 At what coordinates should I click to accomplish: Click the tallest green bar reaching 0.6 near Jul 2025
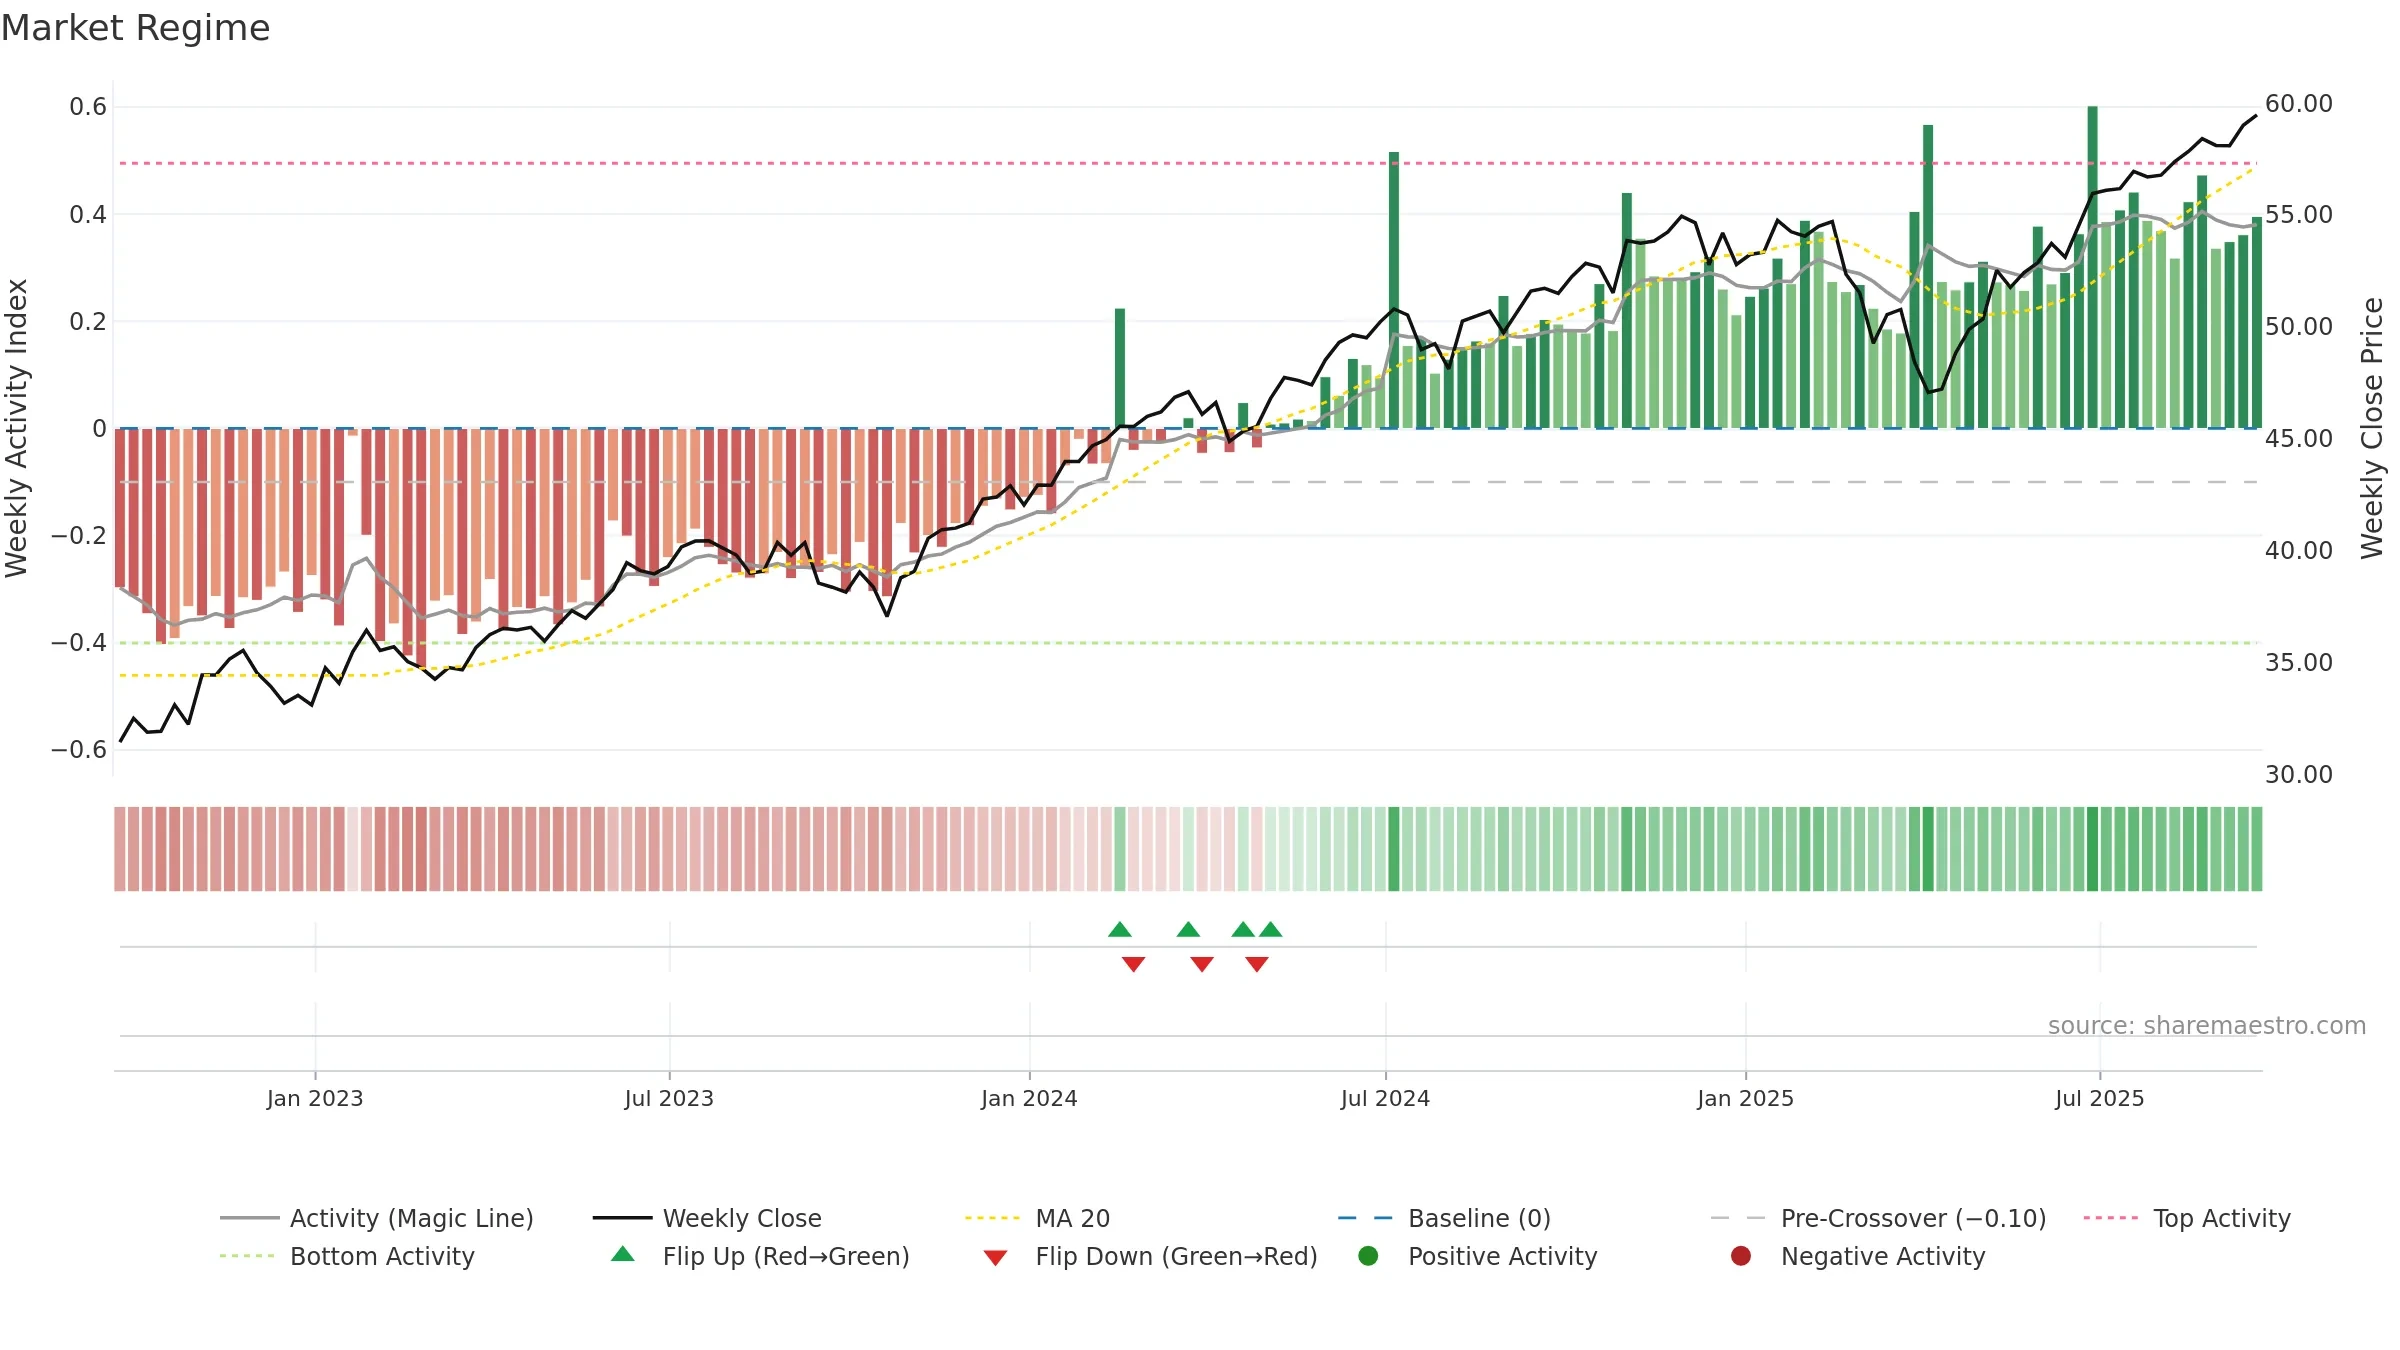pyautogui.click(x=2092, y=267)
